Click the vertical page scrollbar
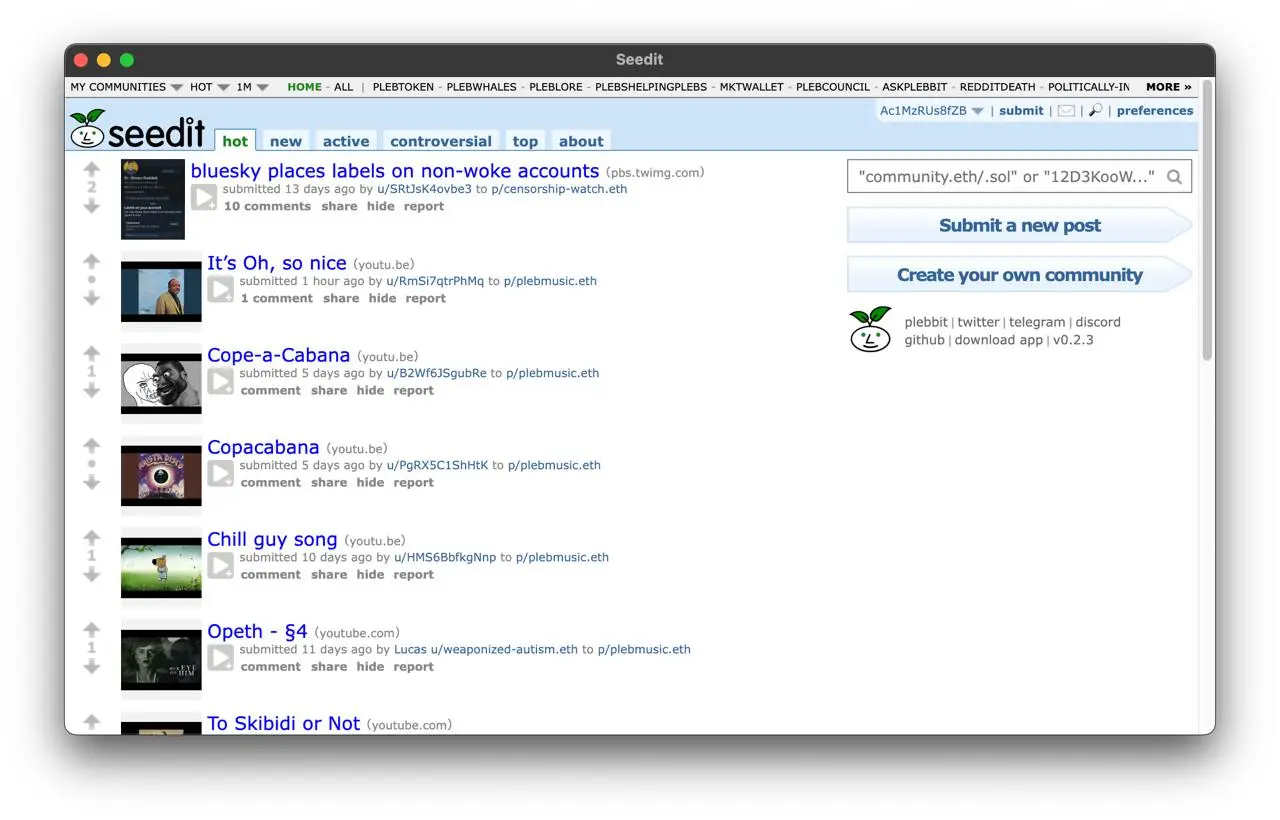Viewport: 1280px width, 820px height. [x=1207, y=220]
